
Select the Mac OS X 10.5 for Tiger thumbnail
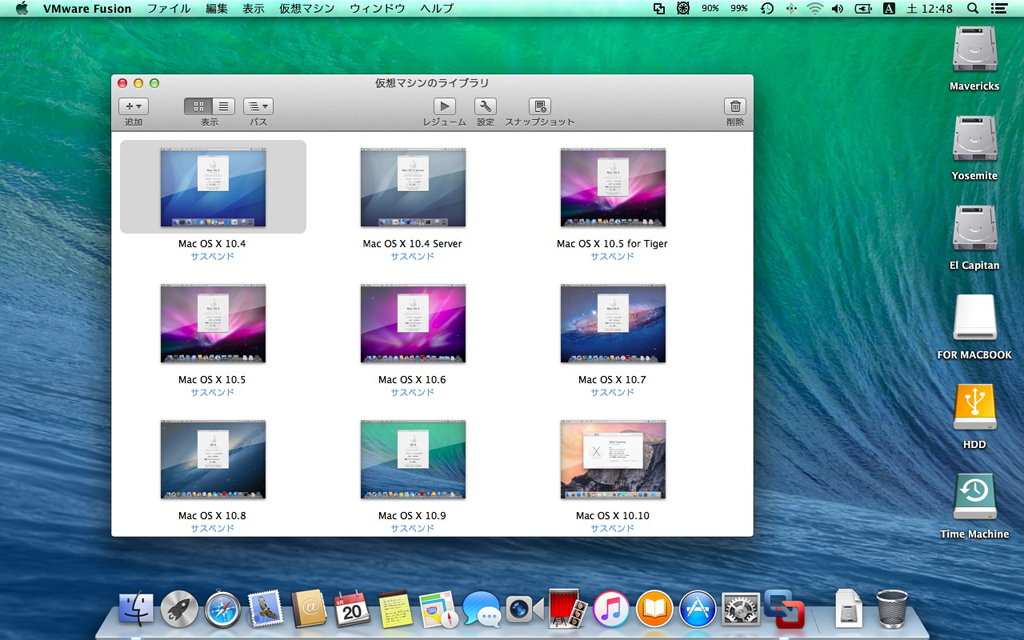tap(613, 187)
